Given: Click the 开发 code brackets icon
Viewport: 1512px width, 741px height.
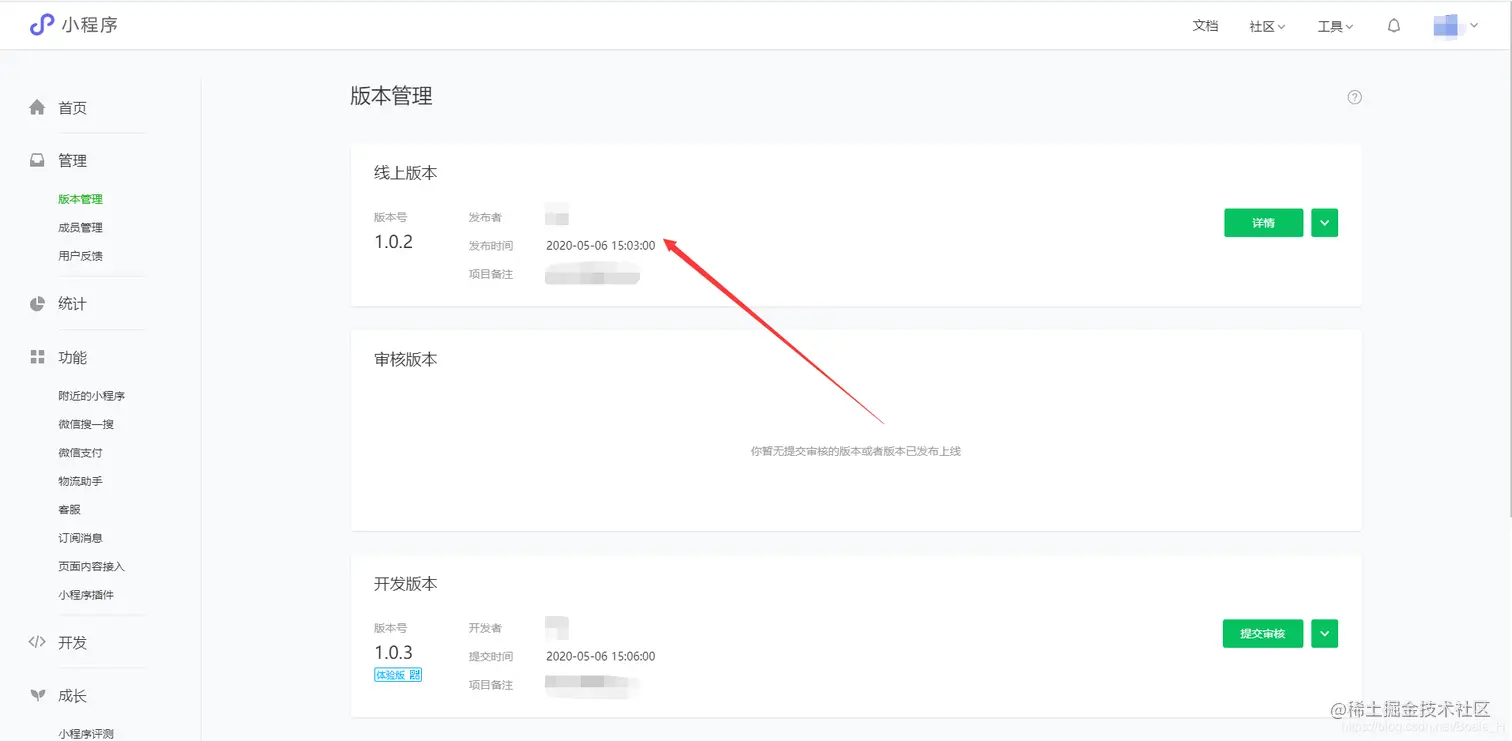Looking at the screenshot, I should (37, 642).
